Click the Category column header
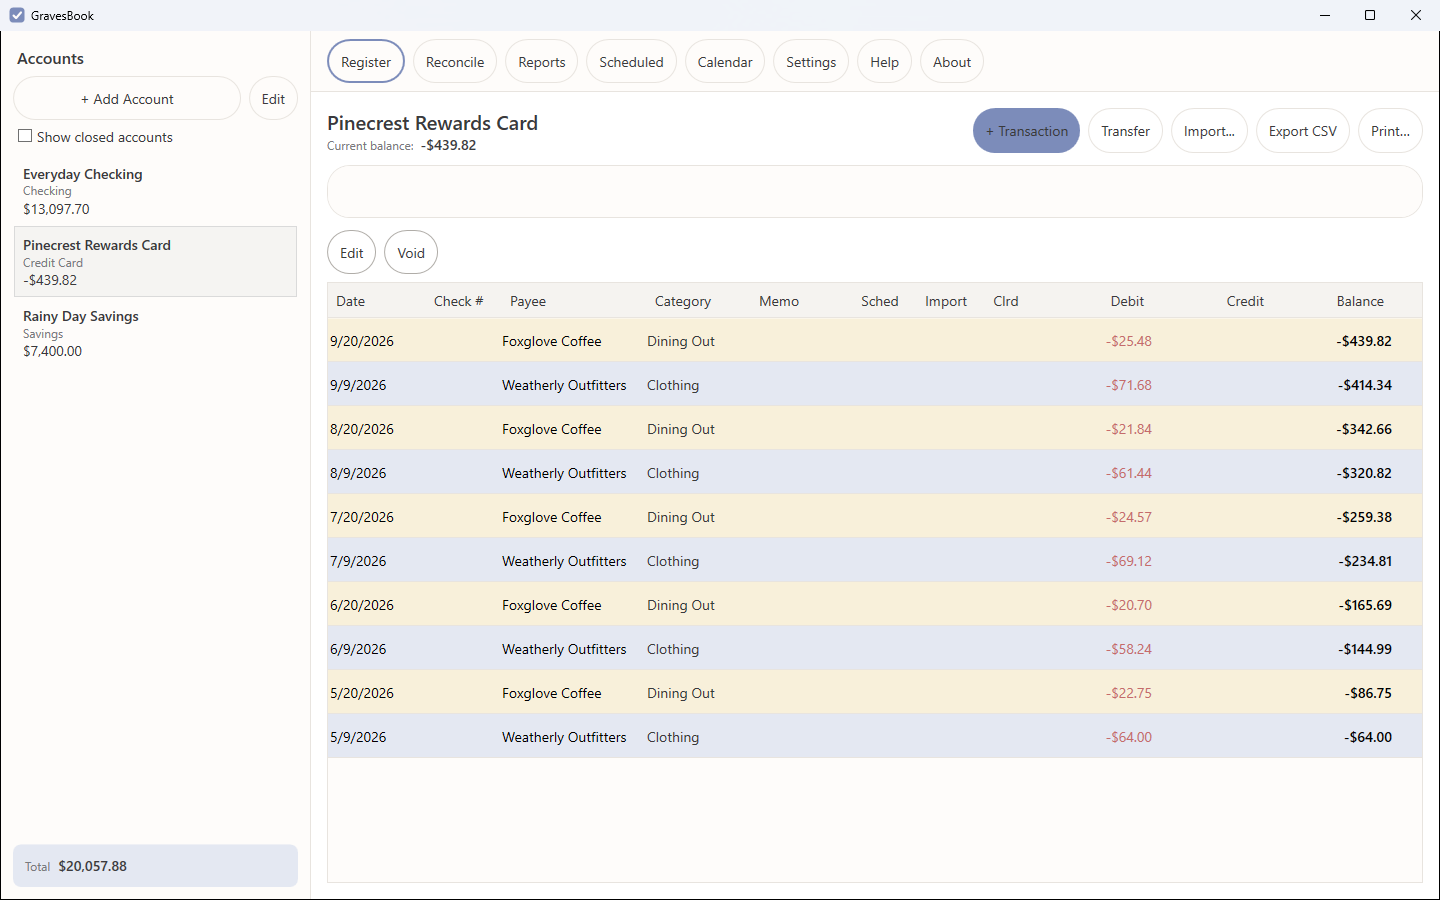The height and width of the screenshot is (900, 1440). (683, 301)
